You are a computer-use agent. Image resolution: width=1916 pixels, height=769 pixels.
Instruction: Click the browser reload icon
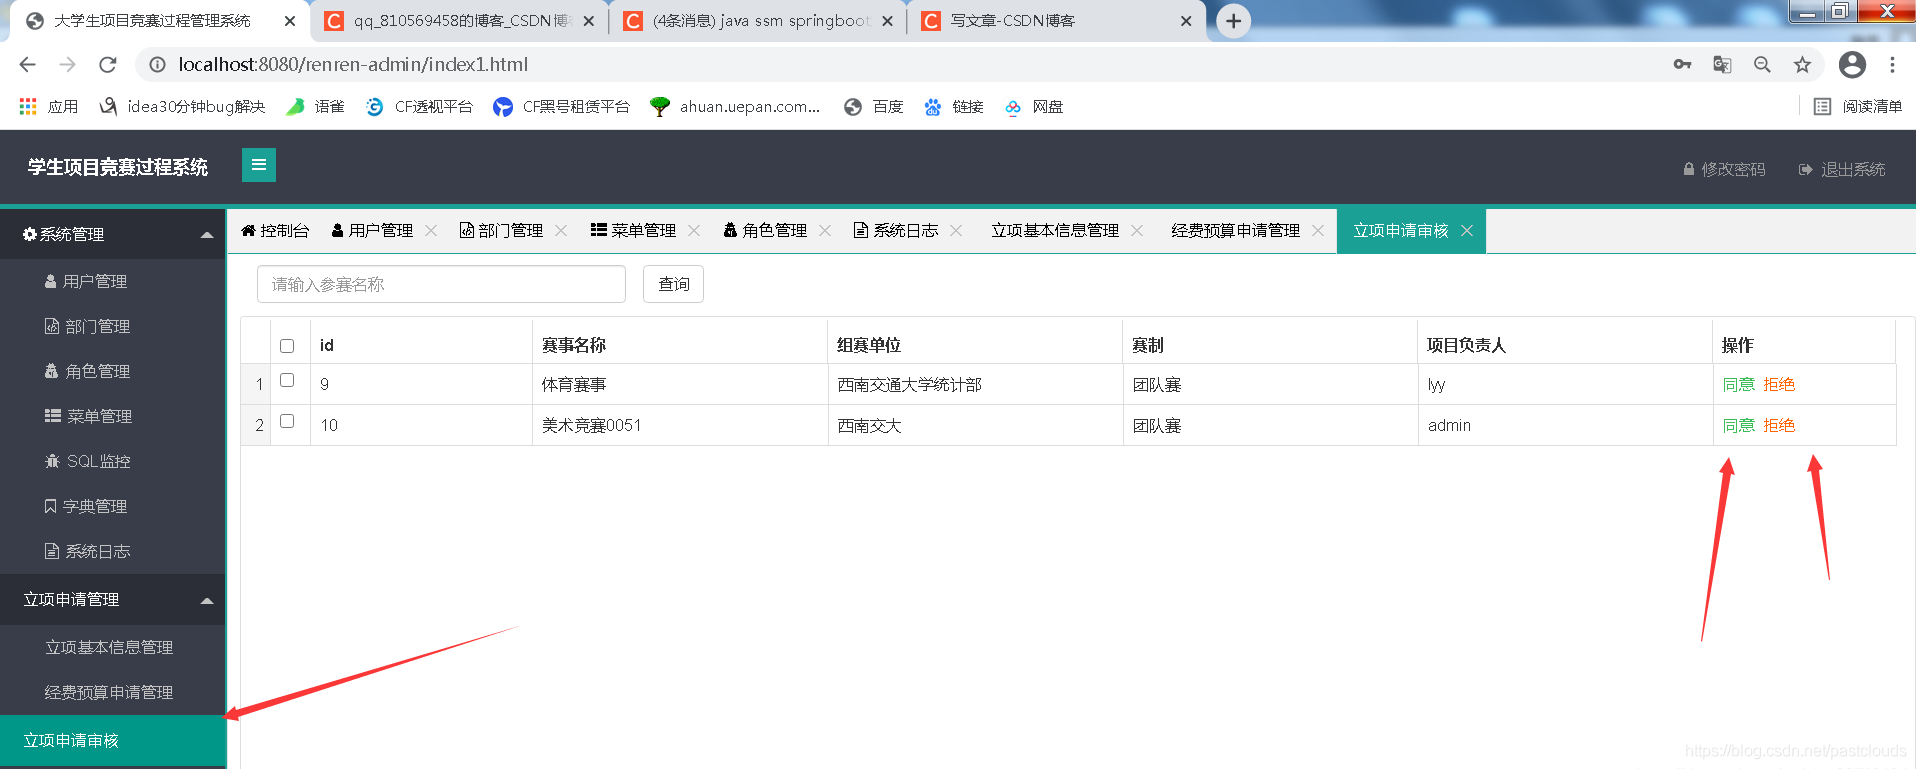pyautogui.click(x=108, y=65)
